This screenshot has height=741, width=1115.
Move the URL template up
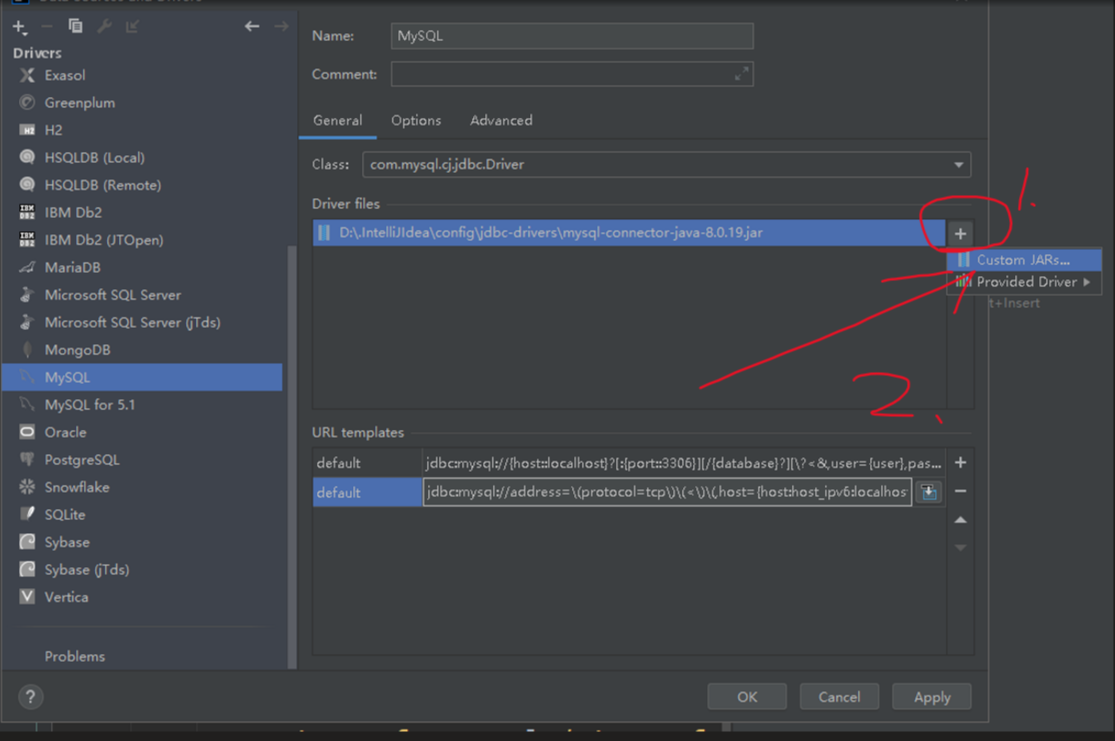pyautogui.click(x=960, y=520)
